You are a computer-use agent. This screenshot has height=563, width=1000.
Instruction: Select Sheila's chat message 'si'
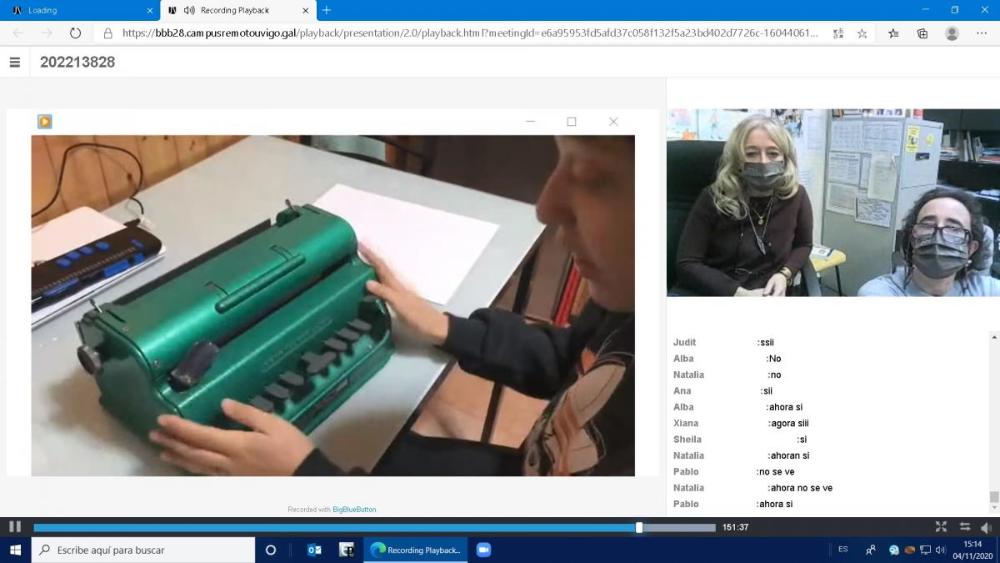(x=802, y=439)
